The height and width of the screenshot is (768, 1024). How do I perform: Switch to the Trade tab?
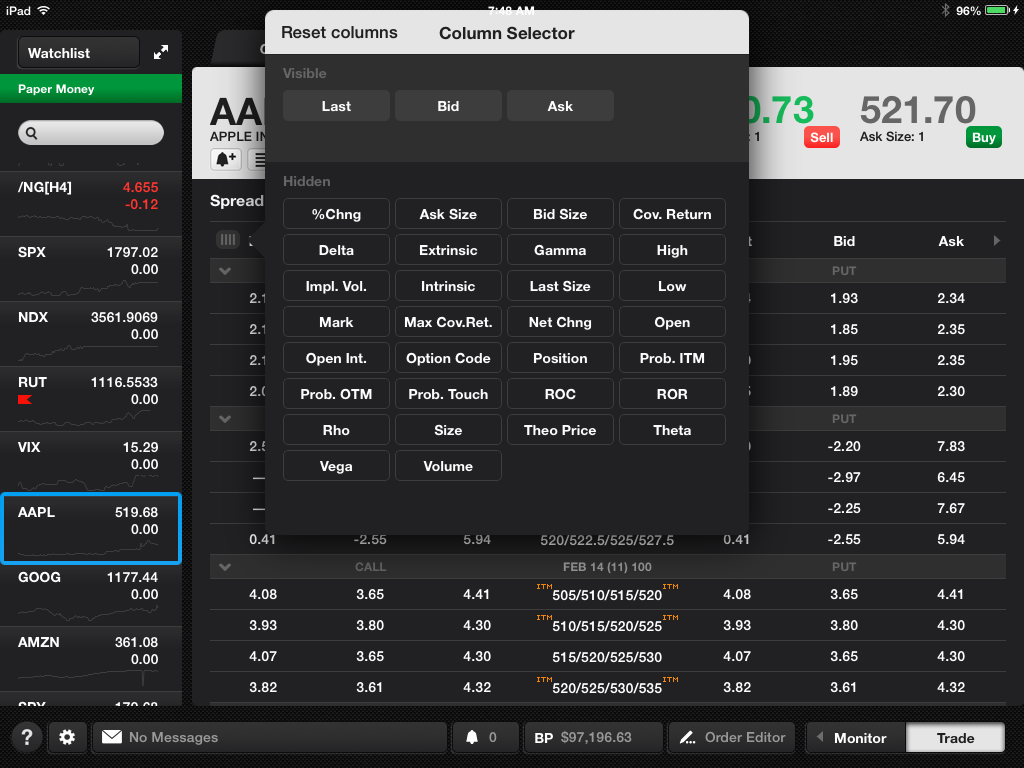955,737
